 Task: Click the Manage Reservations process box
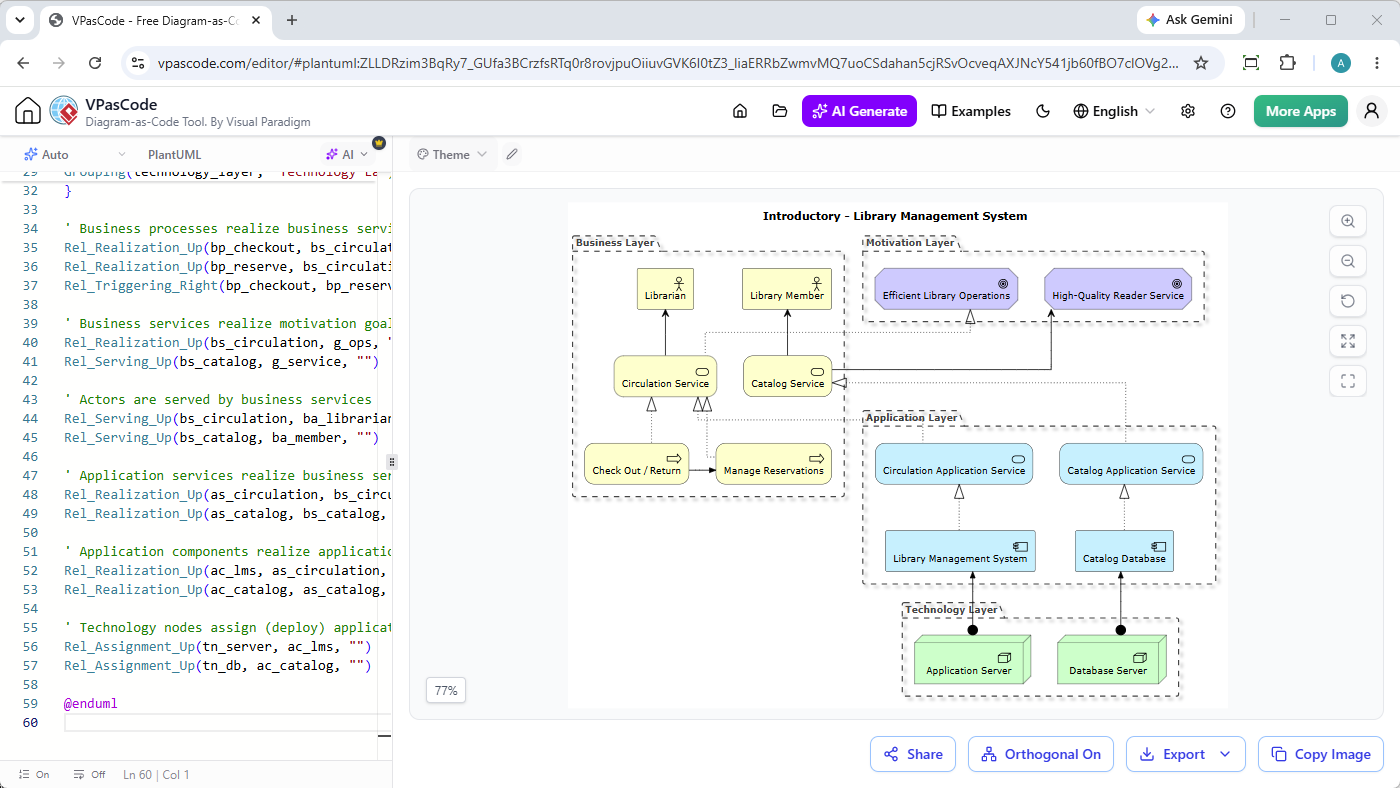(x=774, y=463)
